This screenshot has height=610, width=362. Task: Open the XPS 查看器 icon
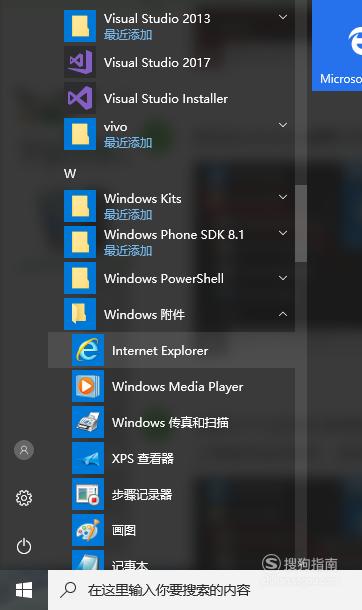coord(88,458)
